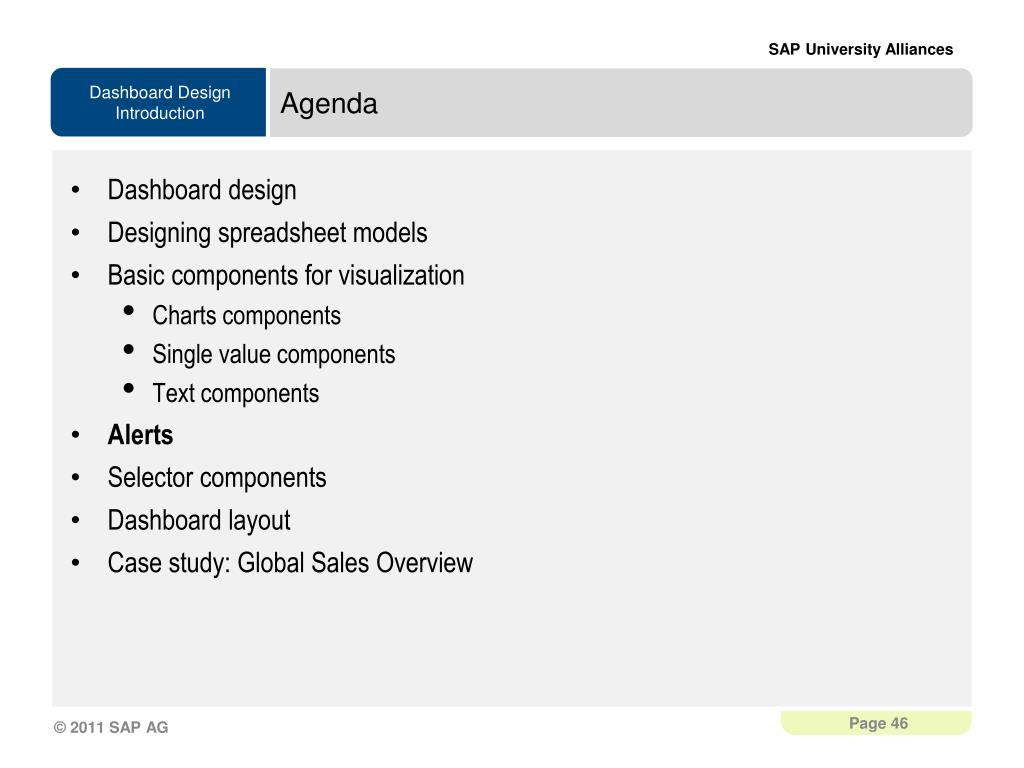Screen dimensions: 1024x768
Task: Click bullet marker beside Charts components
Action: 129,311
